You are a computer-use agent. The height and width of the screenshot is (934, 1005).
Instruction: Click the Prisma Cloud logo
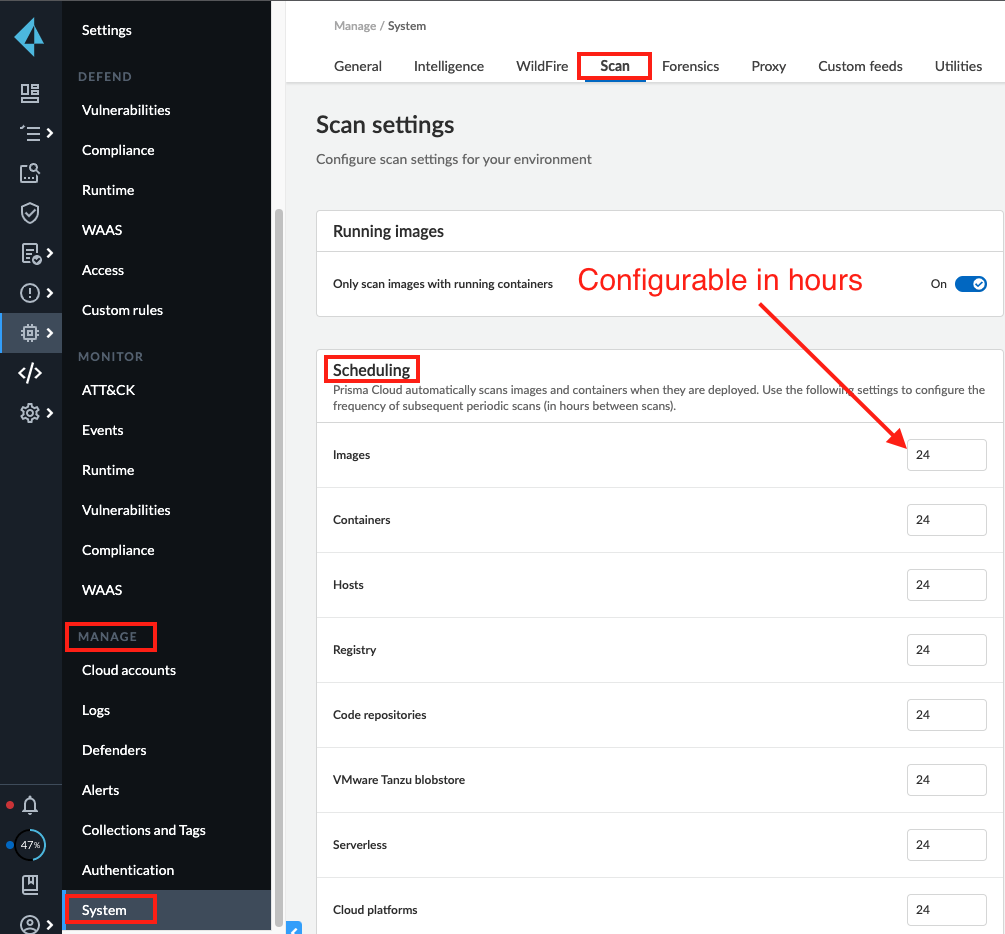pyautogui.click(x=29, y=37)
